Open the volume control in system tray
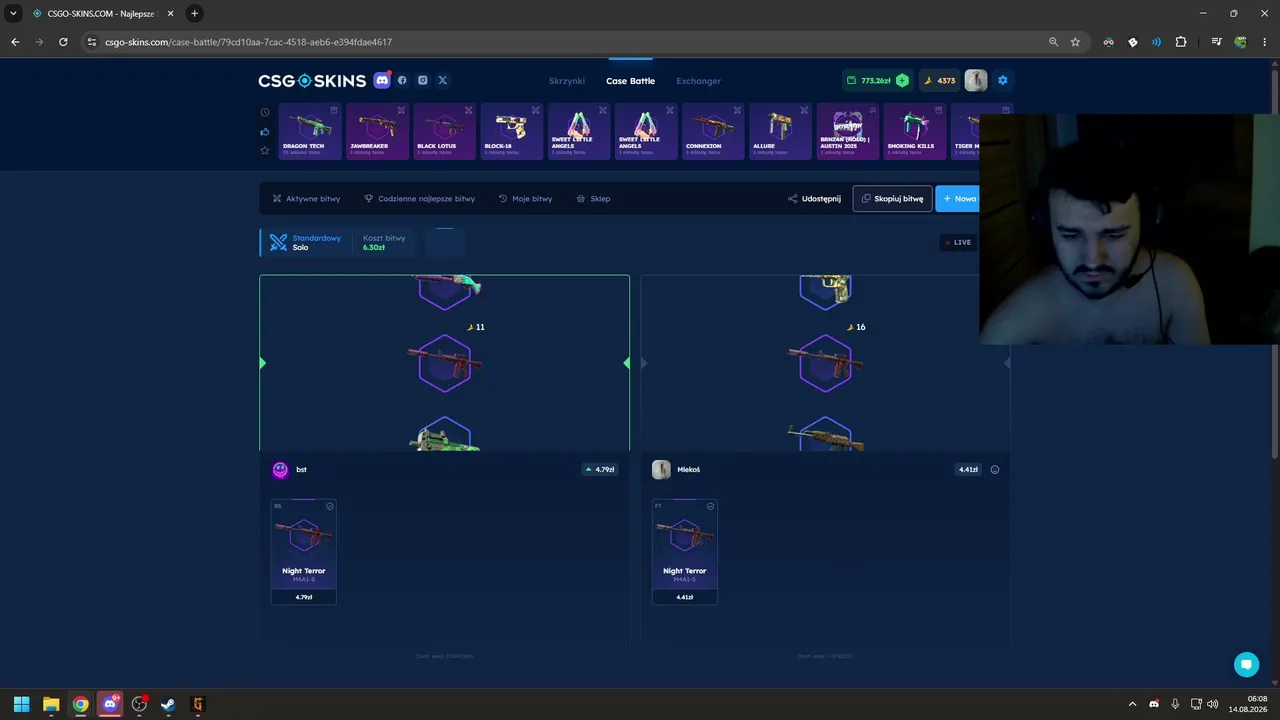Image resolution: width=1280 pixels, height=720 pixels. pyautogui.click(x=1213, y=704)
